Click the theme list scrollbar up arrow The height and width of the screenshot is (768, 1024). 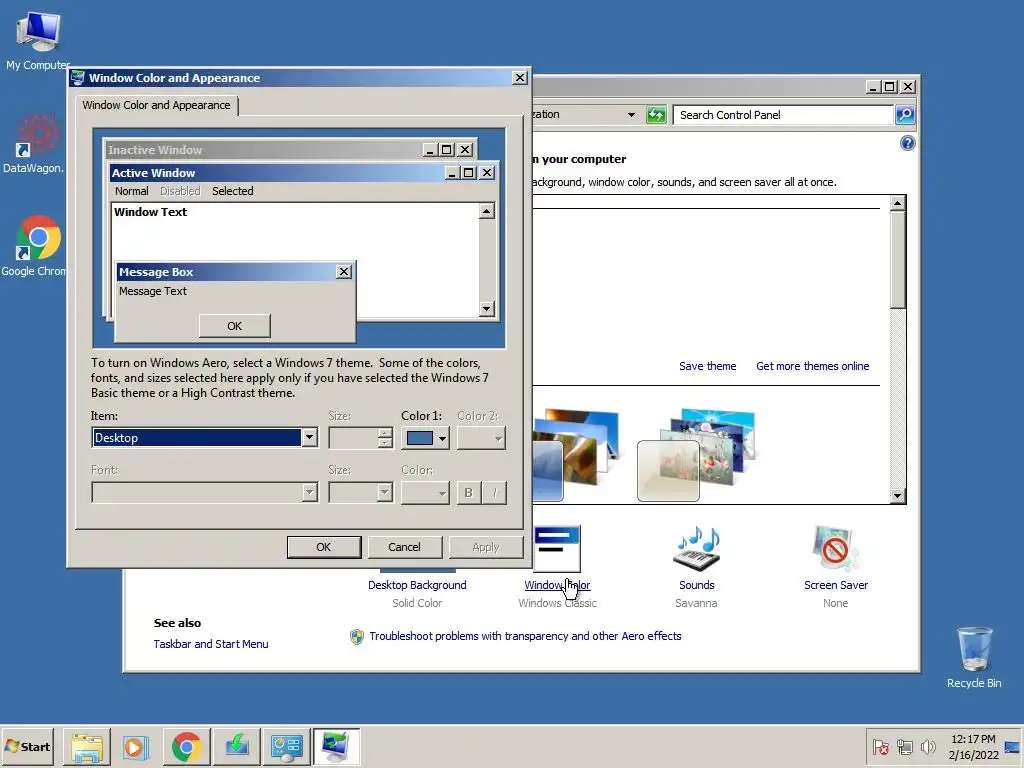click(898, 203)
